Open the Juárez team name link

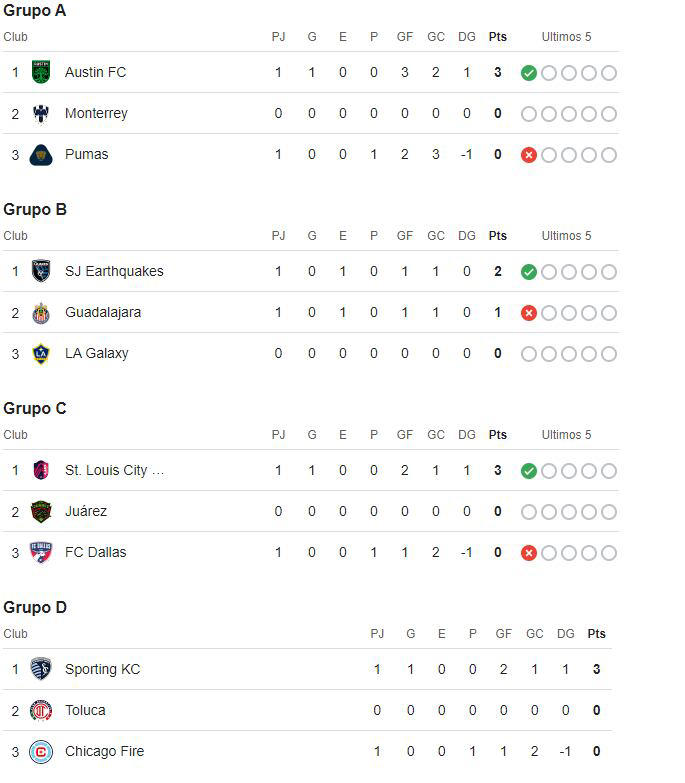coord(86,511)
